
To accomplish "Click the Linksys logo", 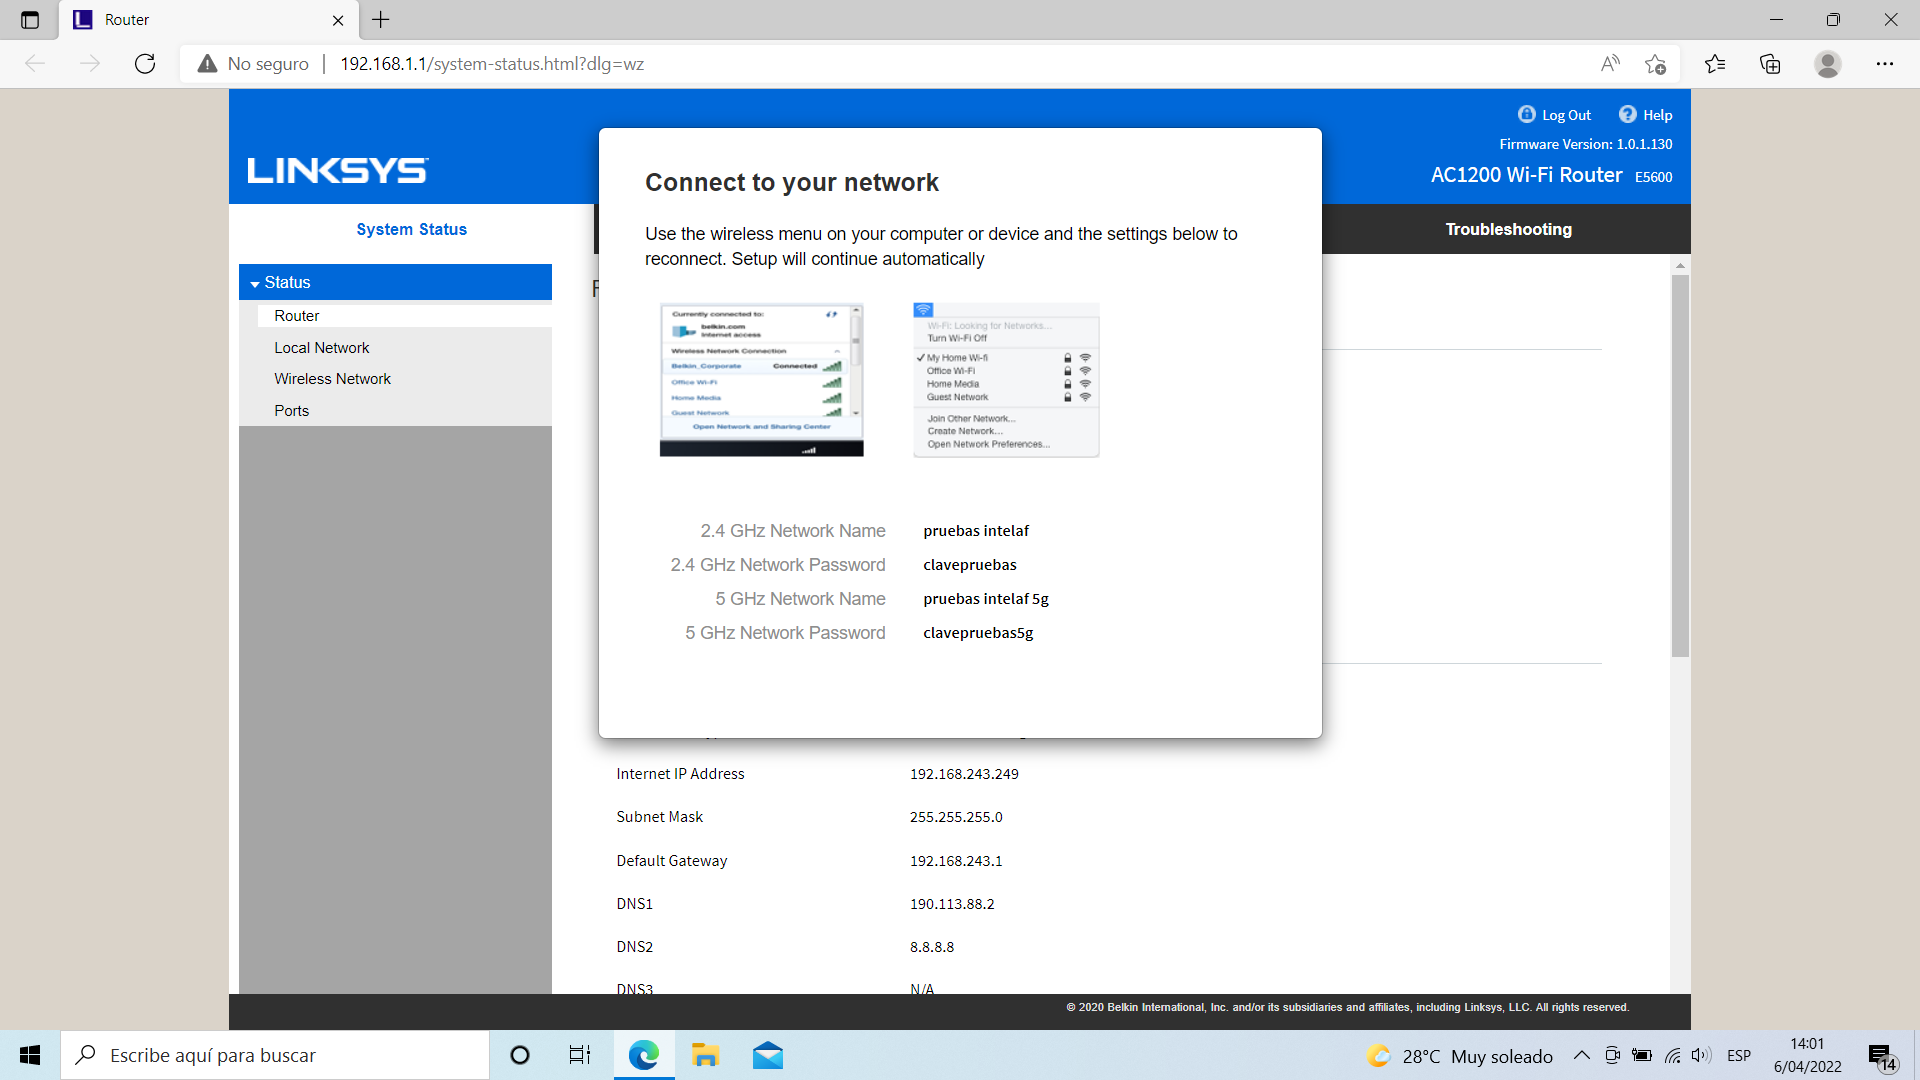I will (338, 171).
